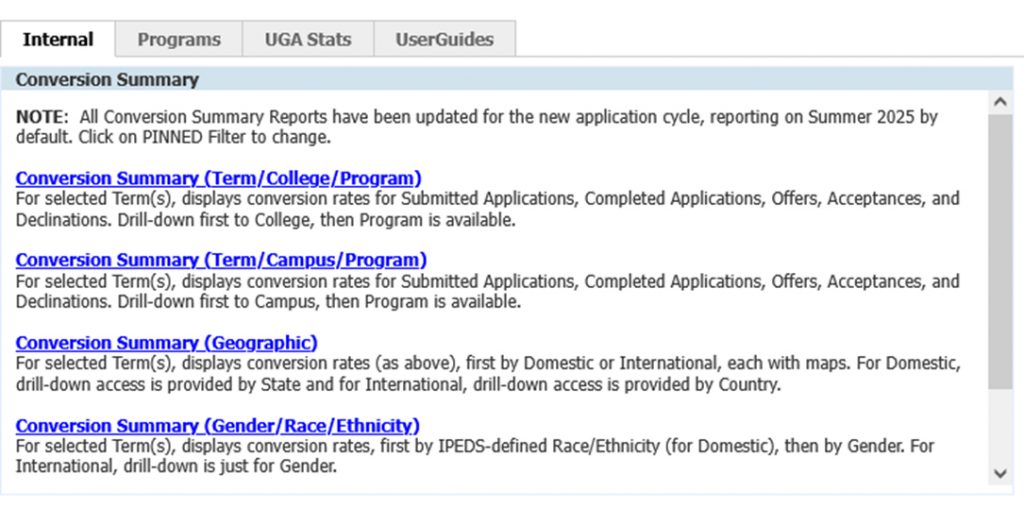Open the Programs tab

click(179, 40)
